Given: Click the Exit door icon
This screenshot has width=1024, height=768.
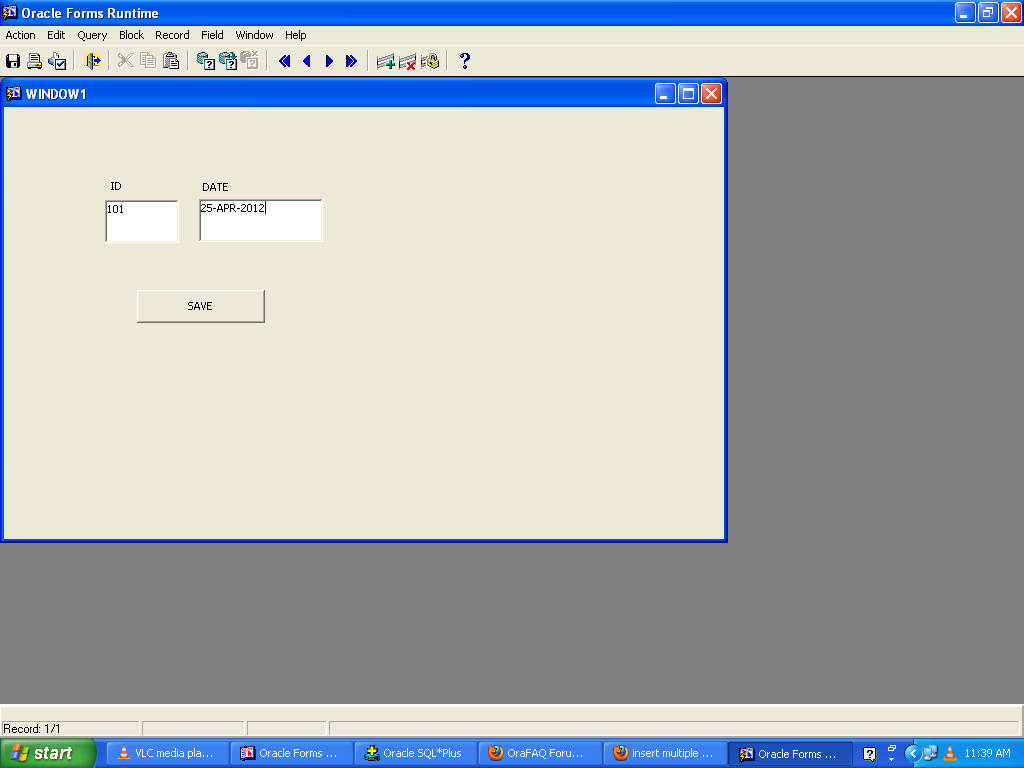Looking at the screenshot, I should (93, 61).
